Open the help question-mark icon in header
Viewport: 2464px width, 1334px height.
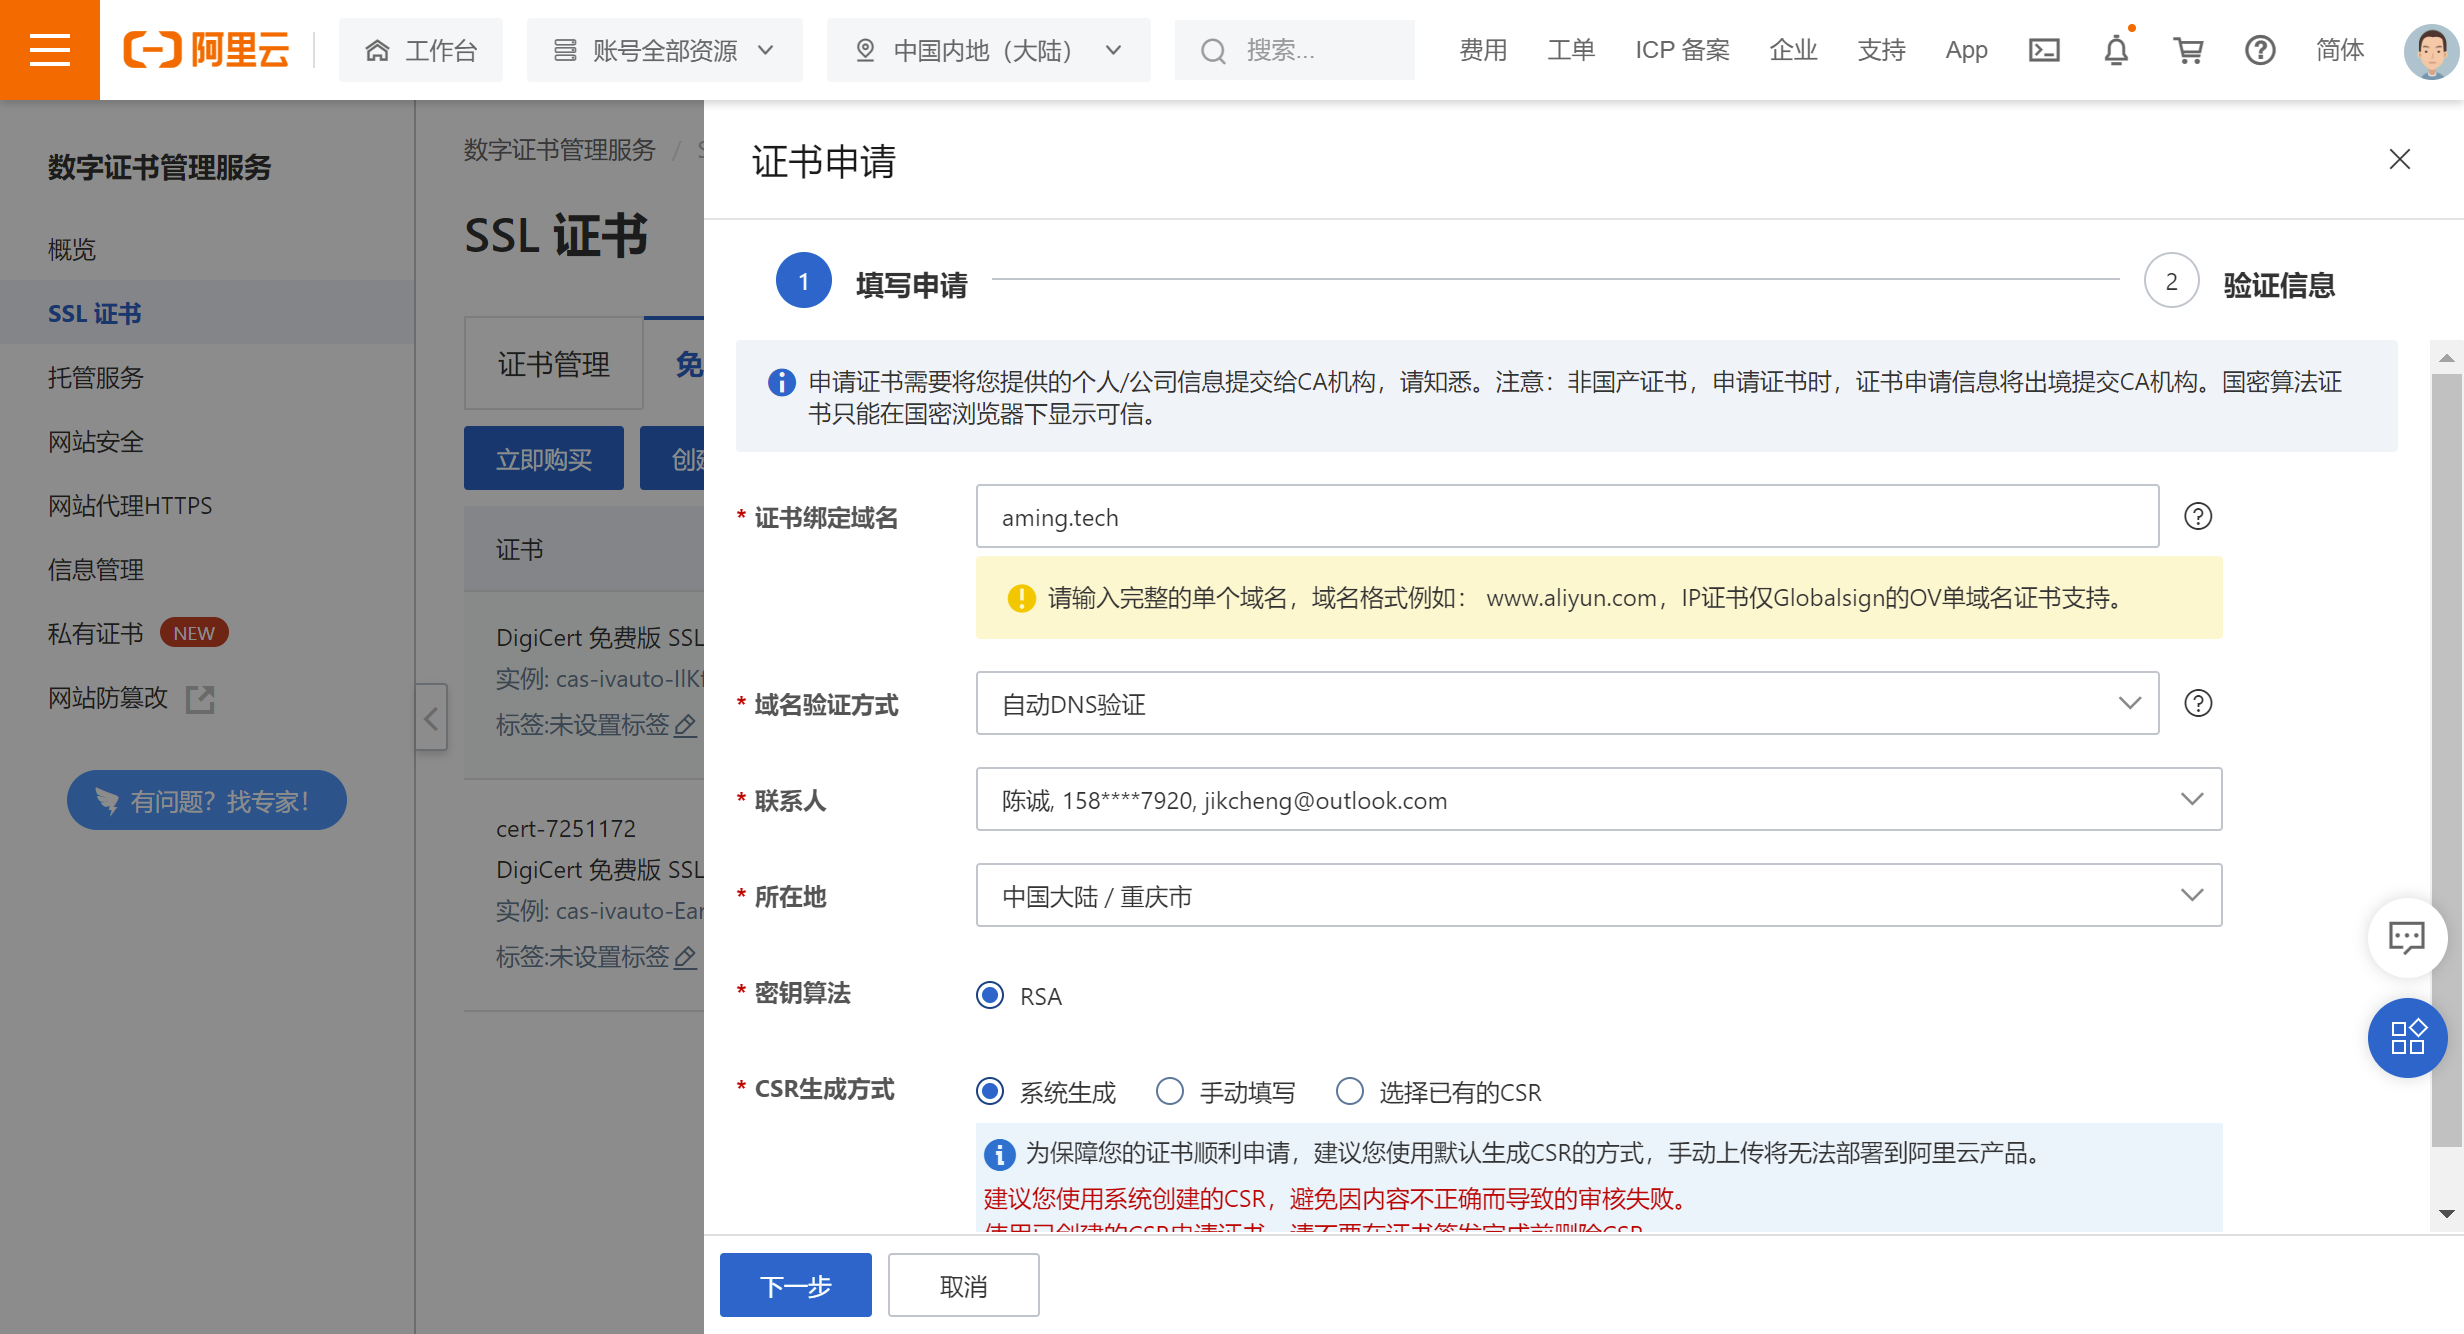click(2260, 50)
